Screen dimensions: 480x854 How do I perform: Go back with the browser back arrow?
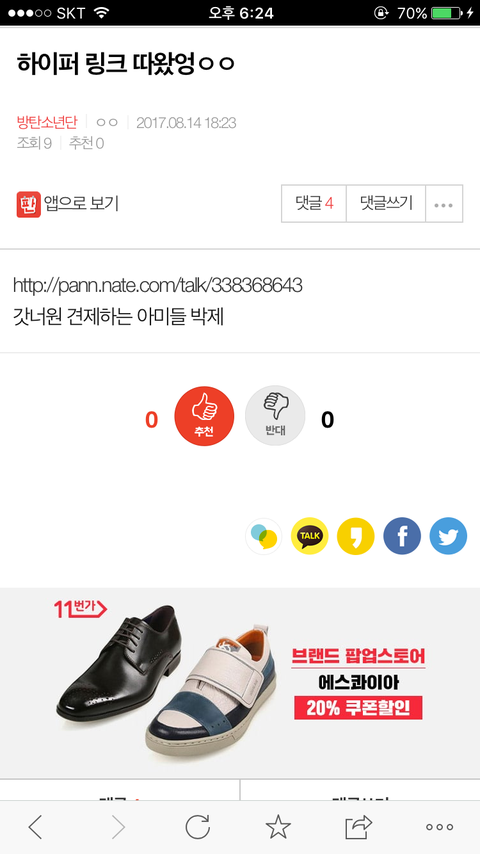pos(35,827)
